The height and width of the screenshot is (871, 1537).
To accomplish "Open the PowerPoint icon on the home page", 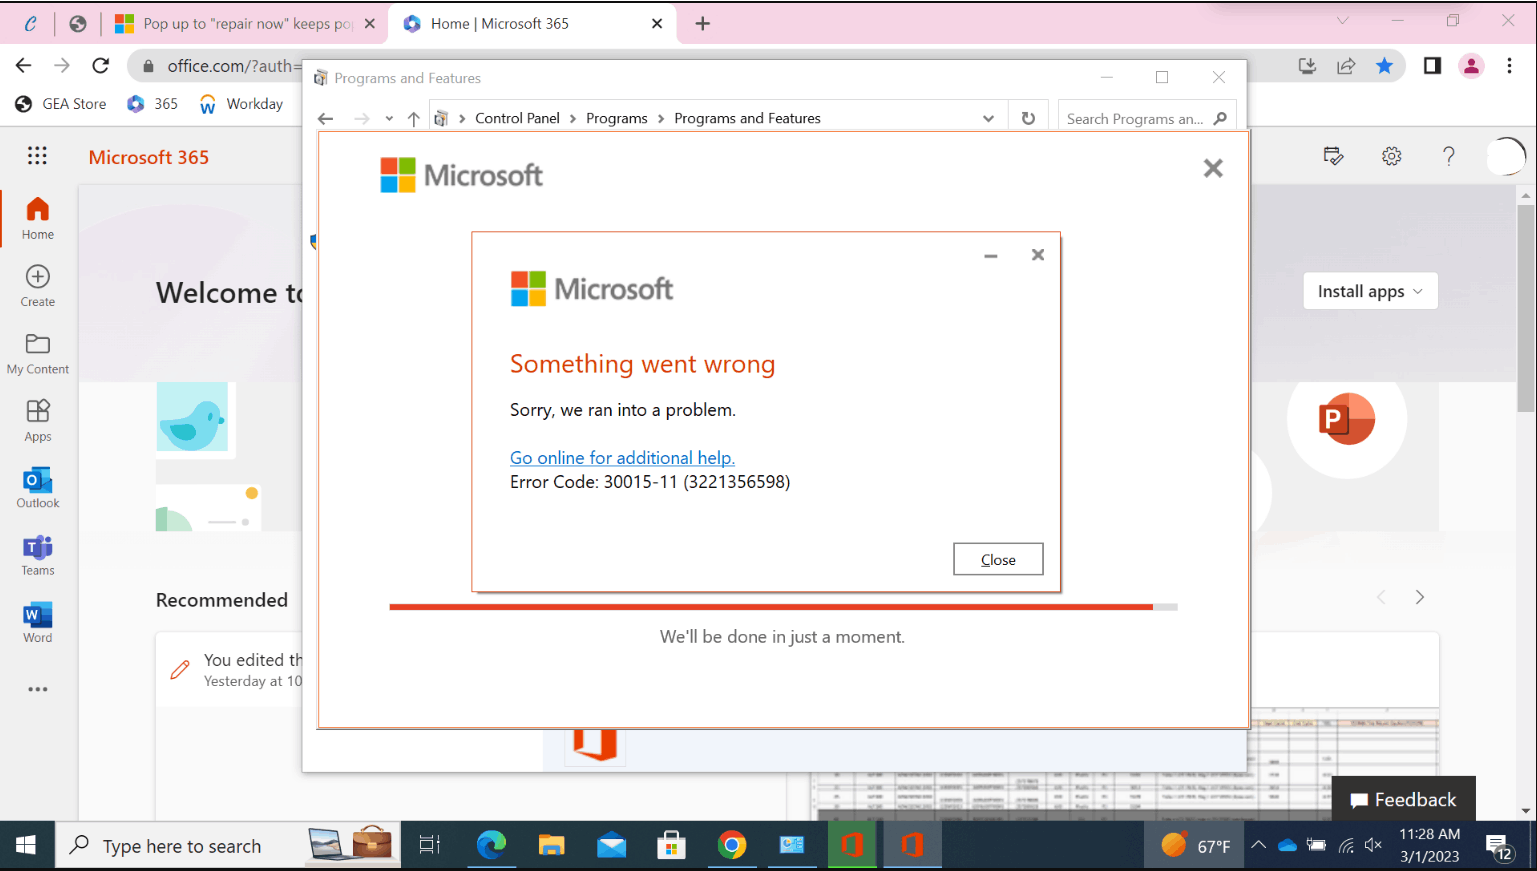I will click(1346, 419).
